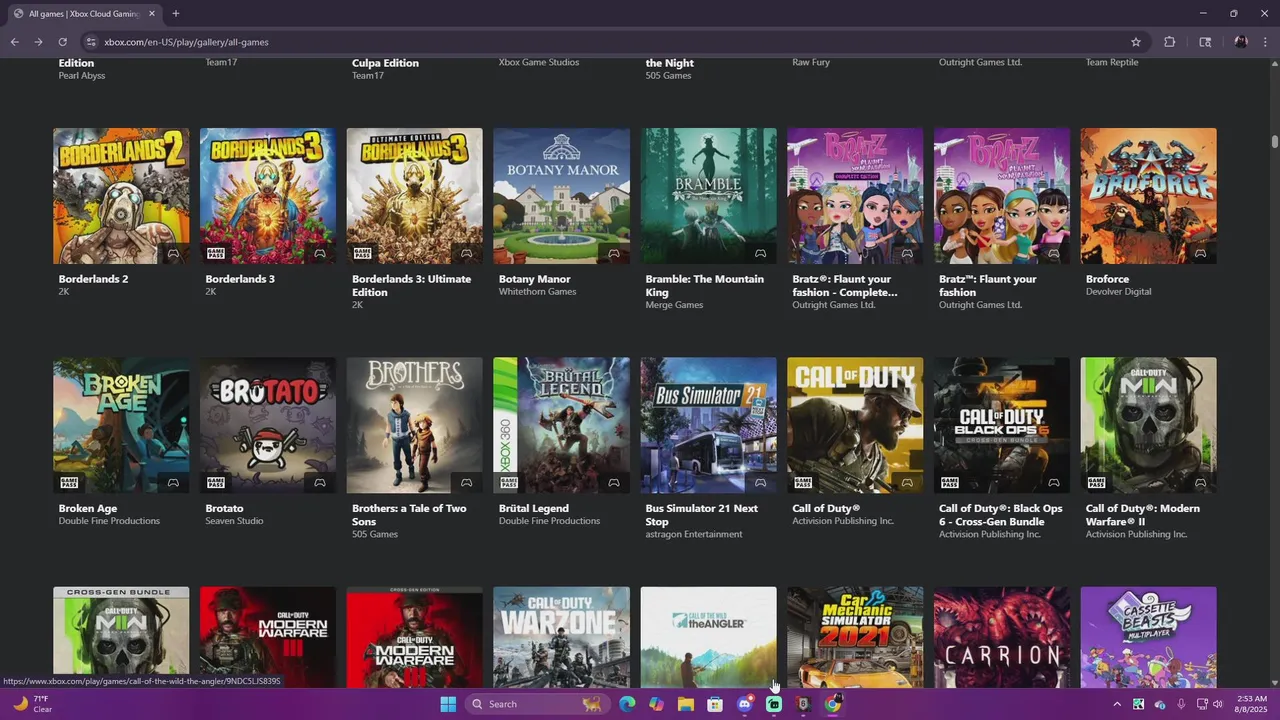
Task: Click the 'Whitethorn Games' publisher text
Action: point(537,292)
